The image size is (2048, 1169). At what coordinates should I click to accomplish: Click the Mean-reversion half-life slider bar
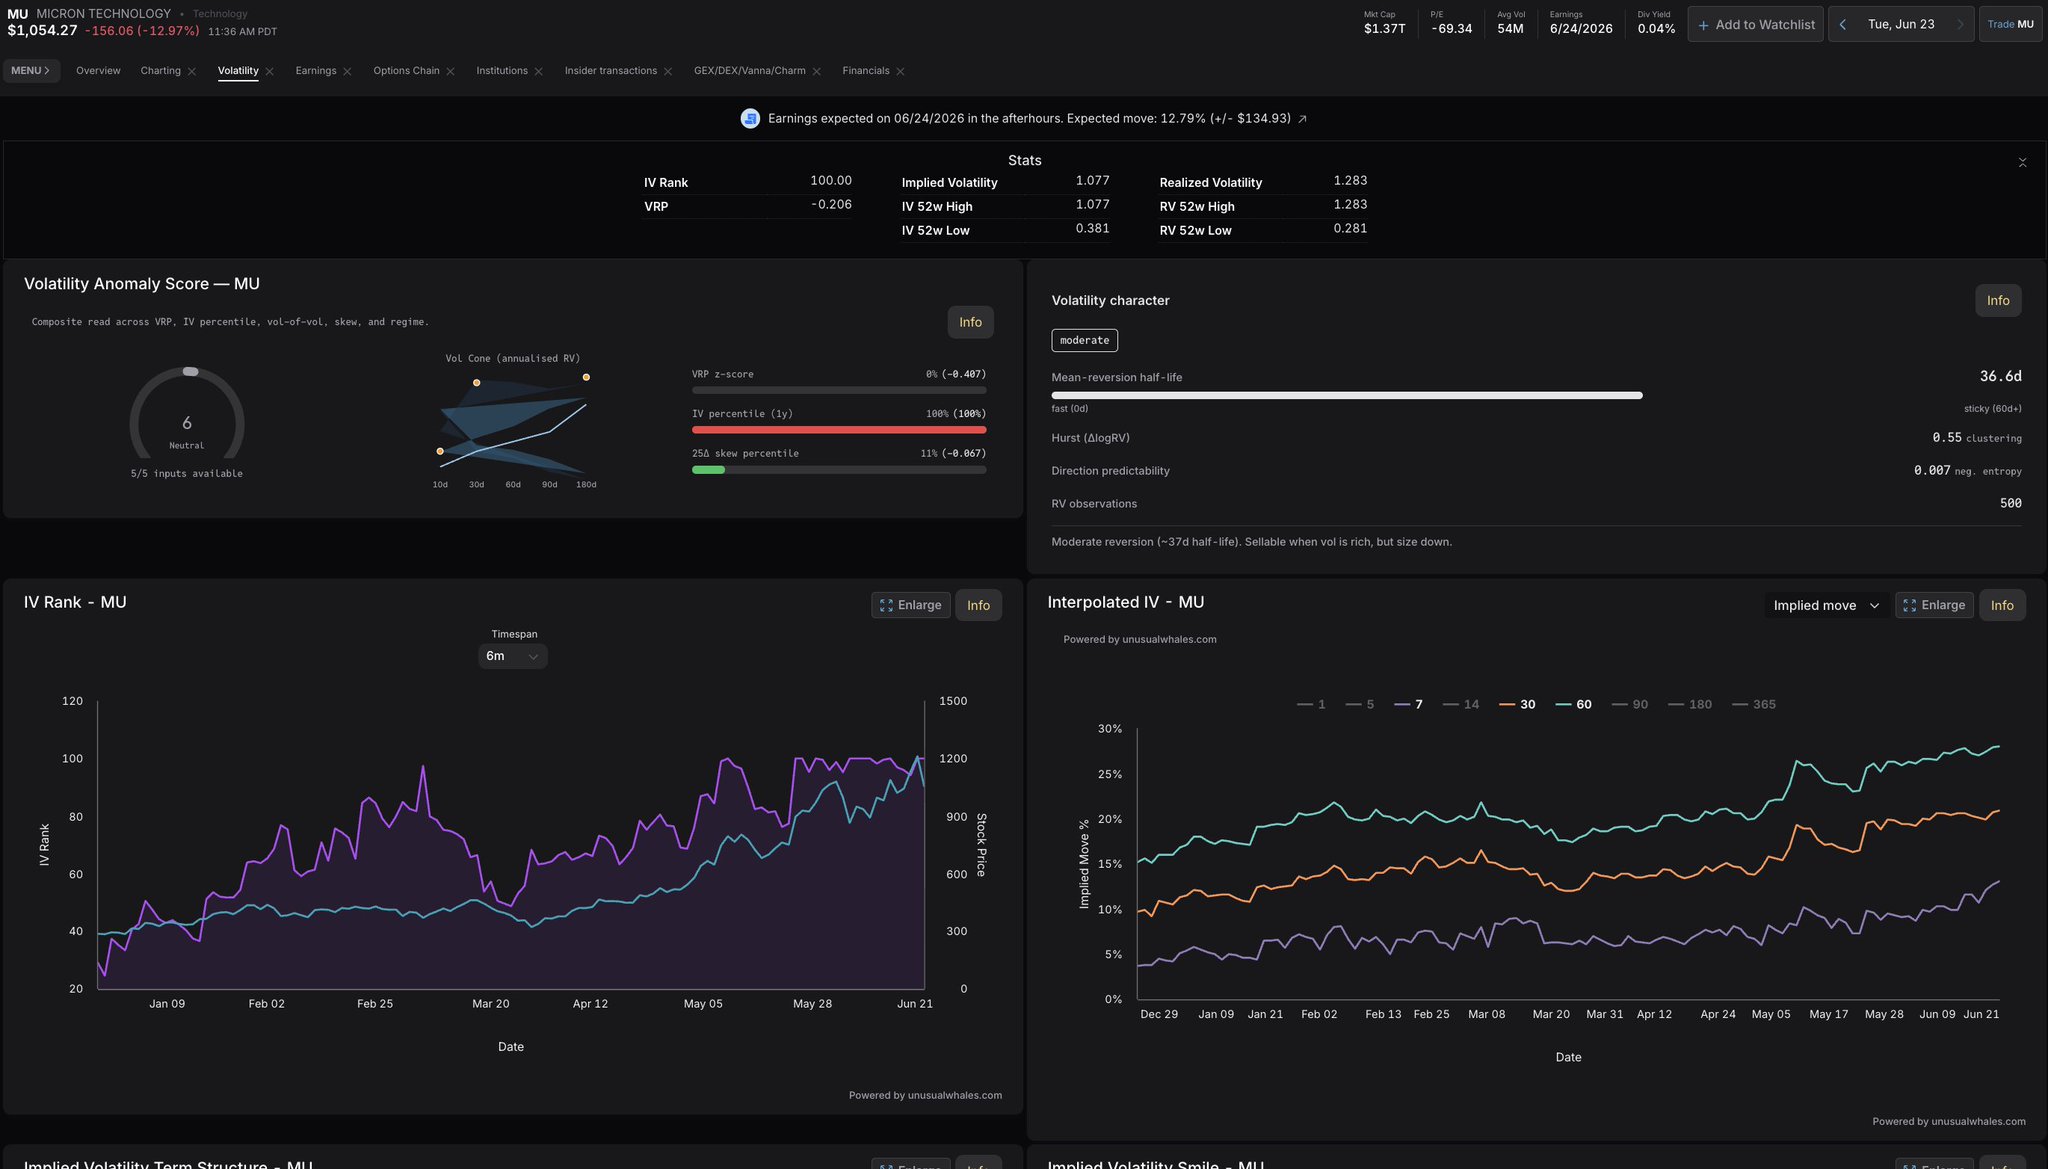click(1347, 396)
